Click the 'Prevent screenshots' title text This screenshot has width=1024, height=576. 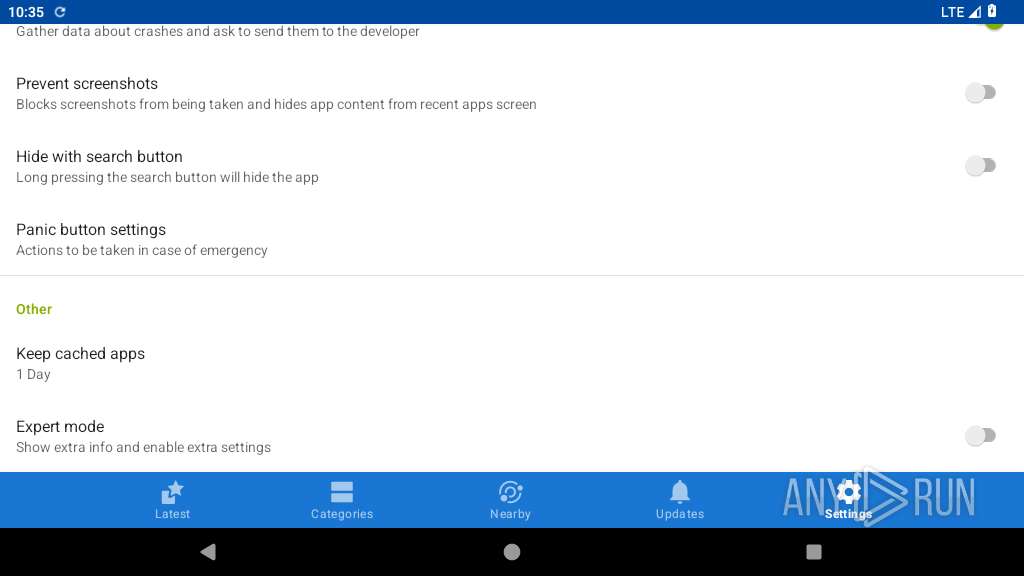[87, 84]
